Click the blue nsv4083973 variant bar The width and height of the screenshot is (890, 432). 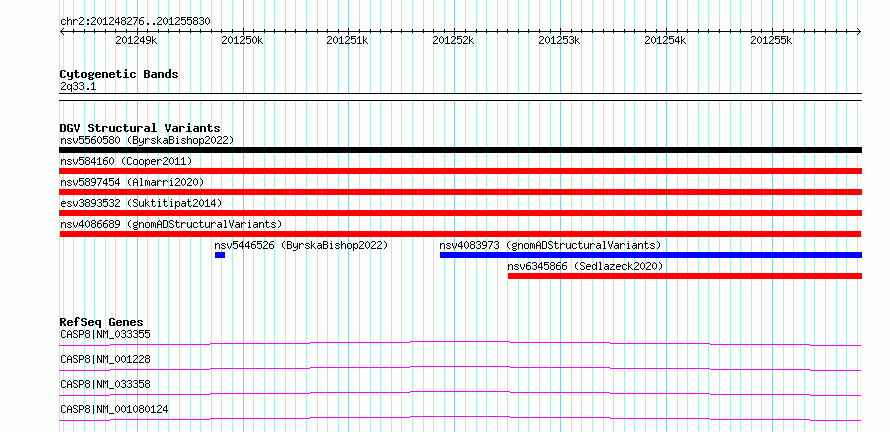[x=651, y=255]
